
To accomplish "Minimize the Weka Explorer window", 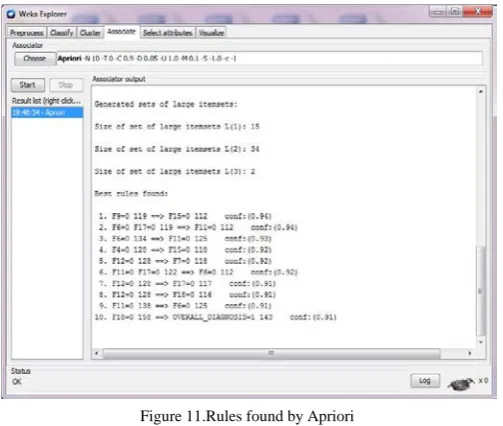I will tap(438, 12).
